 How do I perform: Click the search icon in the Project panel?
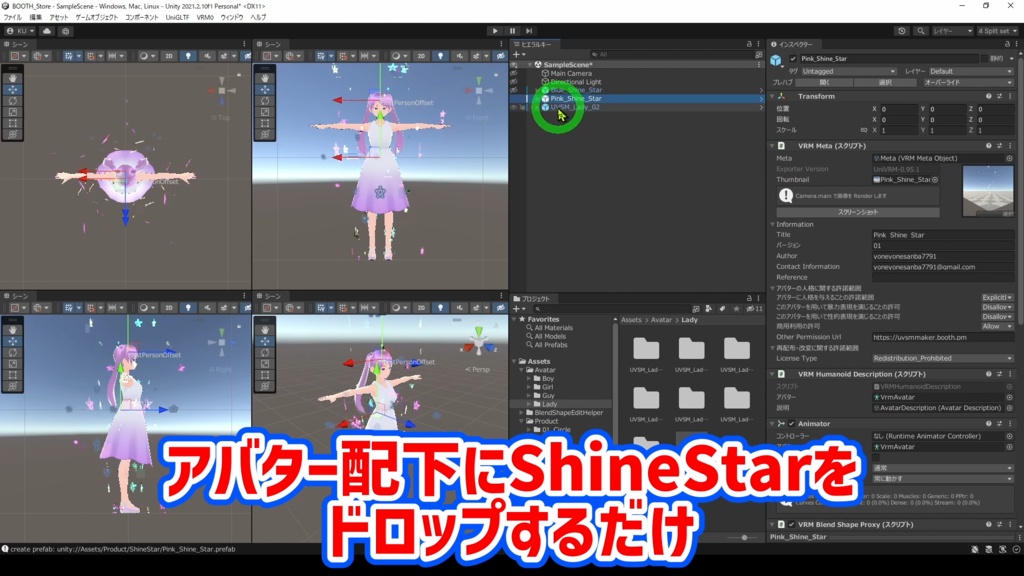point(538,308)
